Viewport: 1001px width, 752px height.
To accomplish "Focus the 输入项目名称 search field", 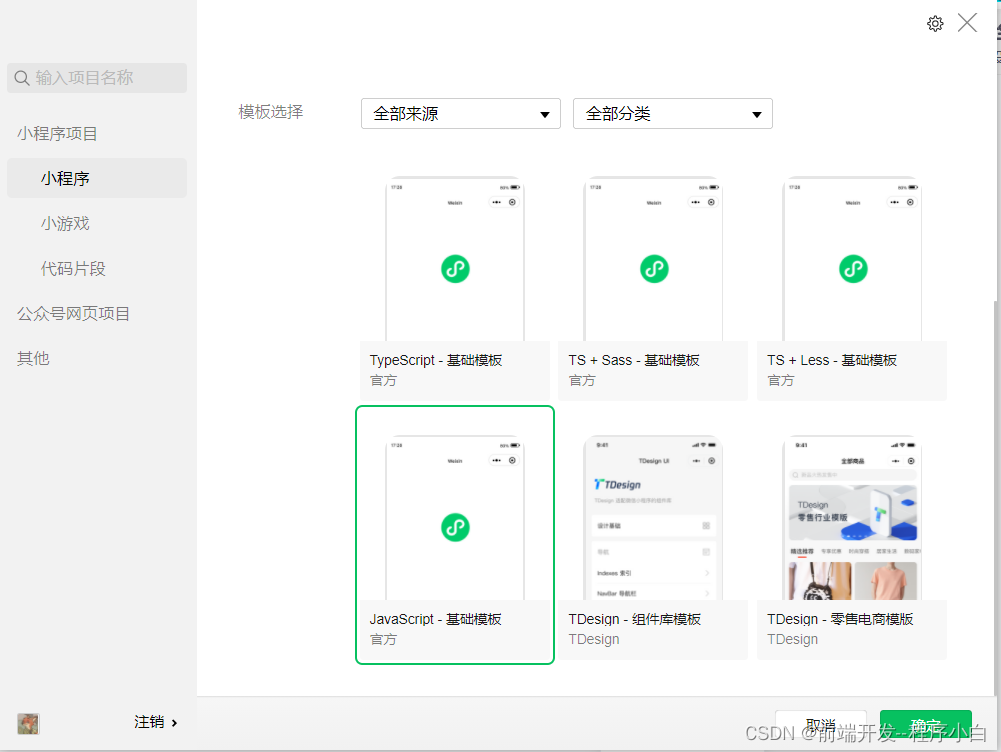I will pyautogui.click(x=97, y=78).
